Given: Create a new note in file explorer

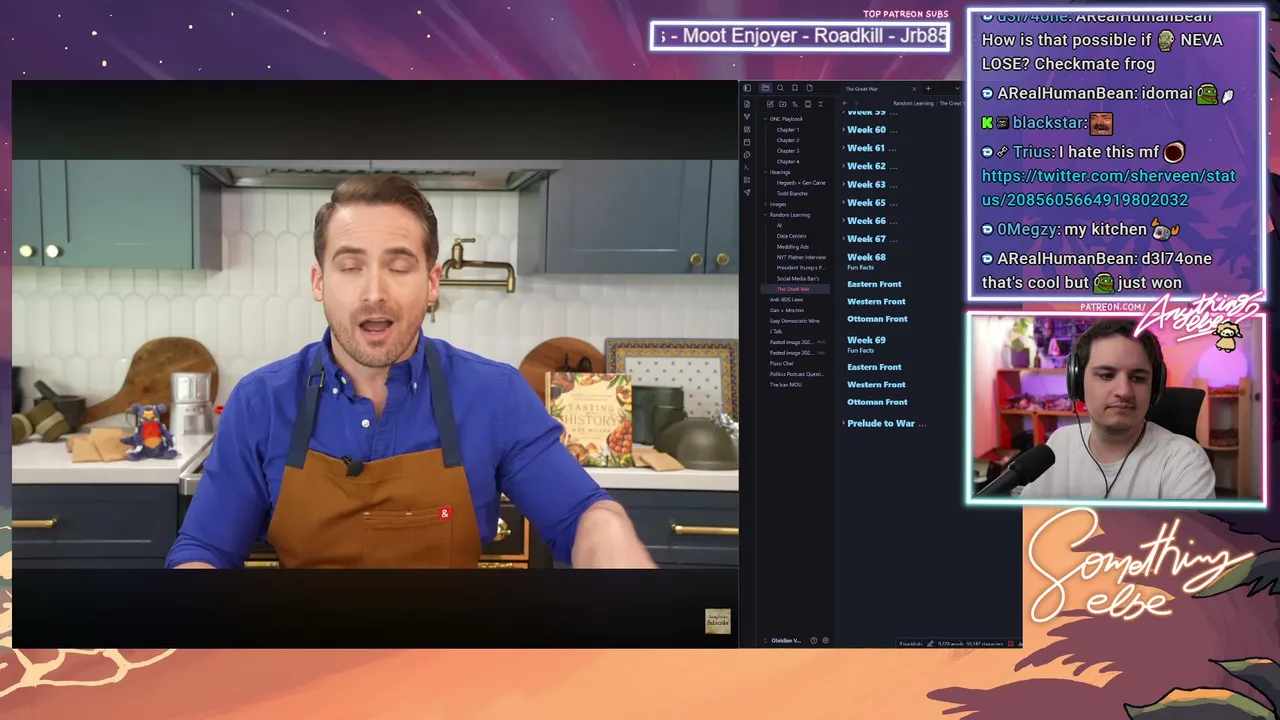Looking at the screenshot, I should 770,104.
